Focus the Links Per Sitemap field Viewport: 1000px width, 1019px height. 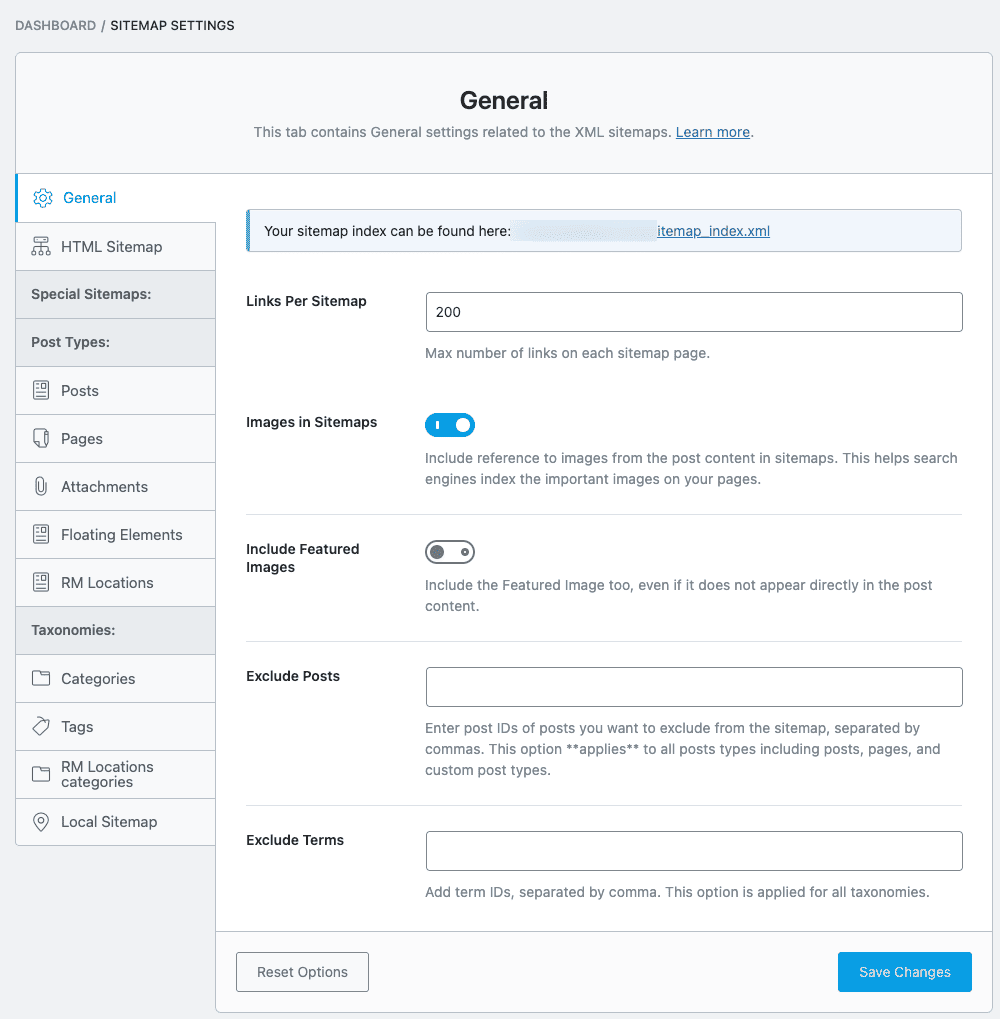click(694, 311)
